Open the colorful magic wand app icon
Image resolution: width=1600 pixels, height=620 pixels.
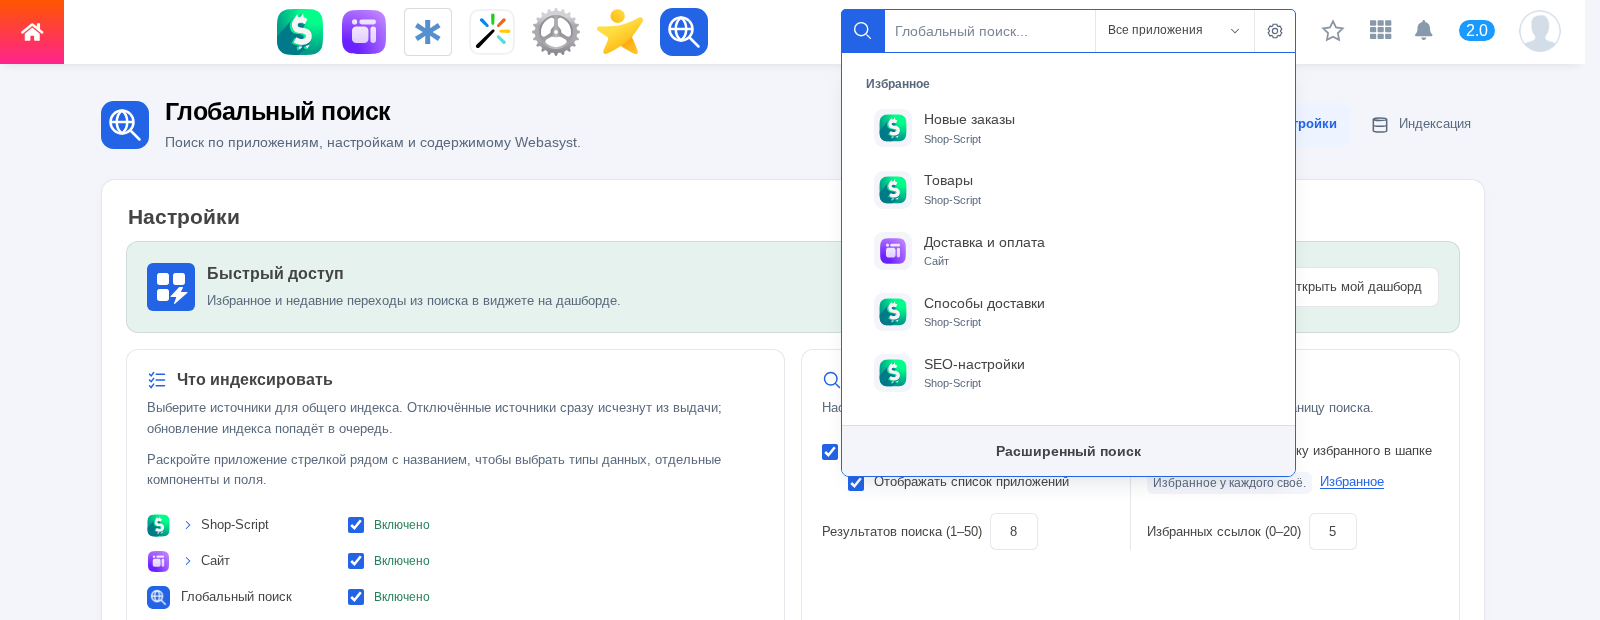pyautogui.click(x=492, y=32)
